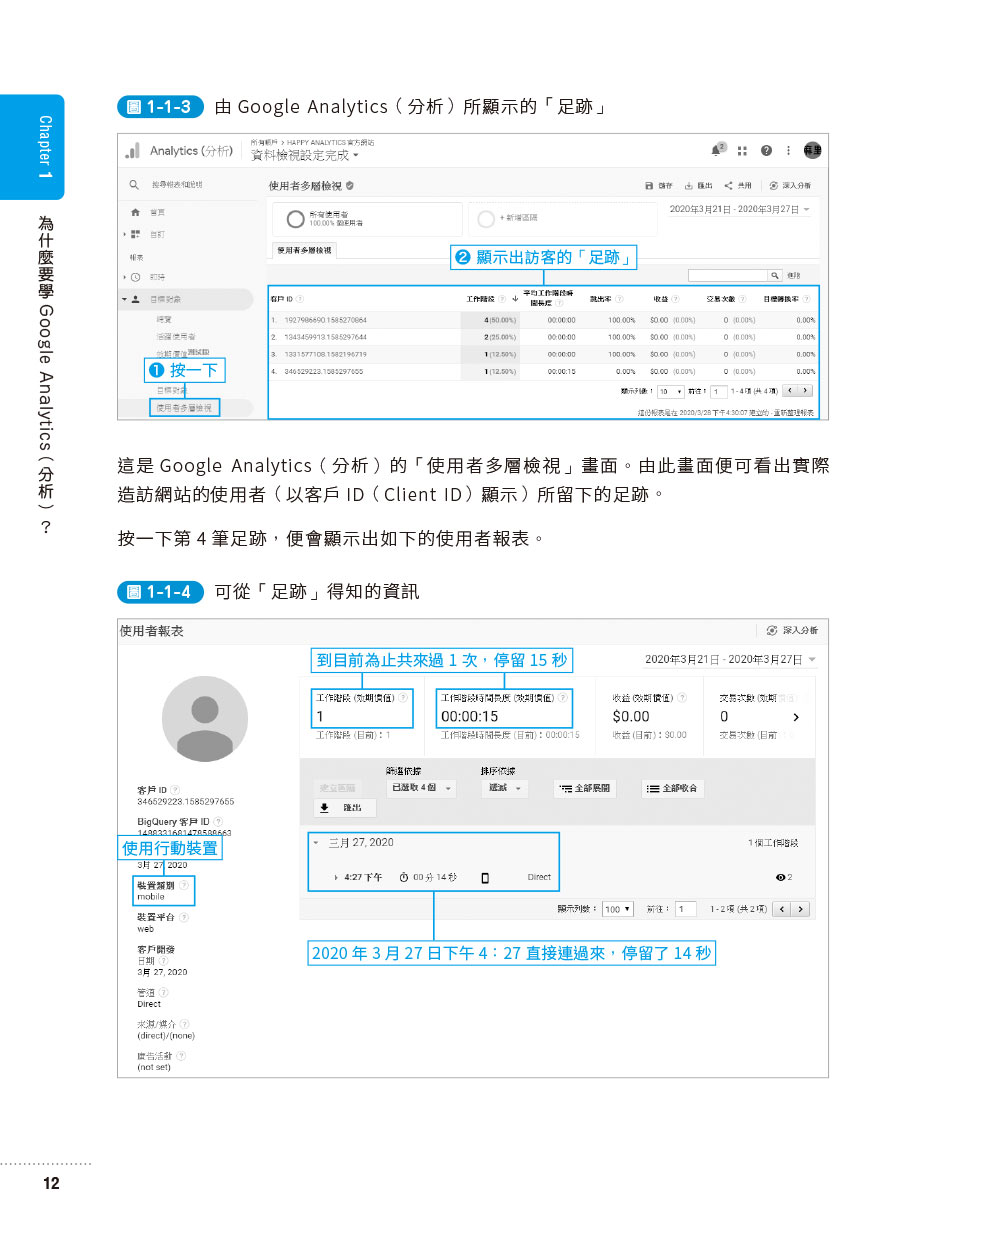The image size is (1000, 1237).
Task: Open the 已選取 4 個 filter dropdown
Action: point(421,788)
